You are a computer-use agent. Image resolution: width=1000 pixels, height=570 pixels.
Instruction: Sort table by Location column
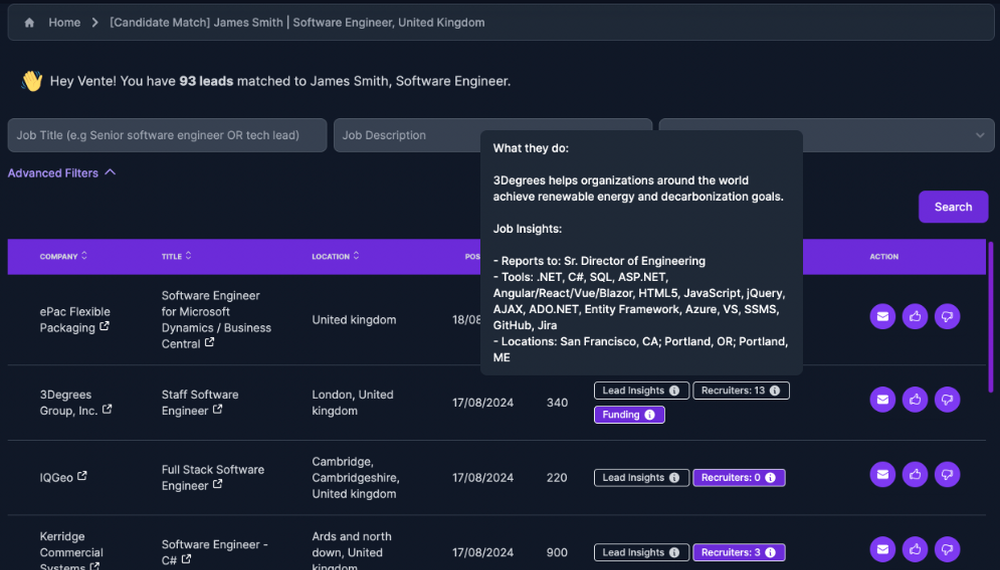pyautogui.click(x=335, y=257)
